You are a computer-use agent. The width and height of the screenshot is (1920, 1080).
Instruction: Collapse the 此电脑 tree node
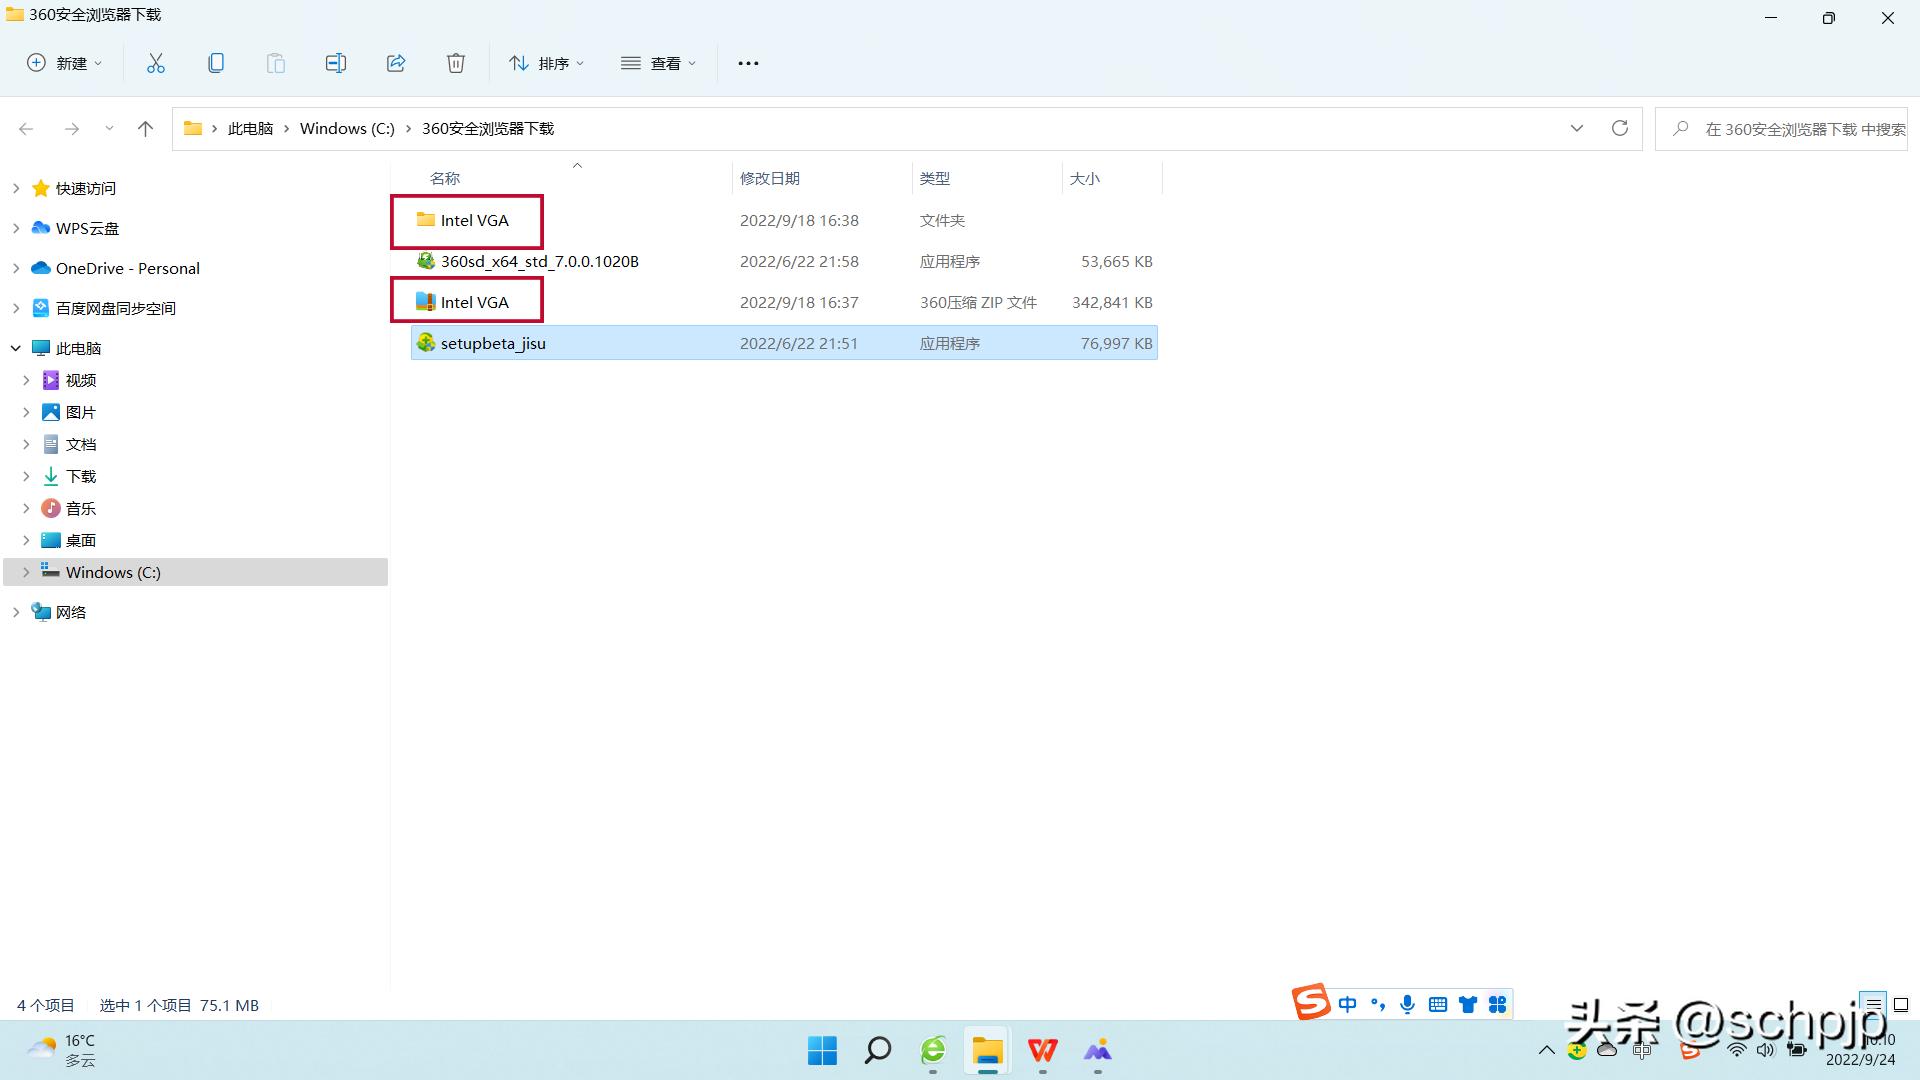click(x=16, y=348)
